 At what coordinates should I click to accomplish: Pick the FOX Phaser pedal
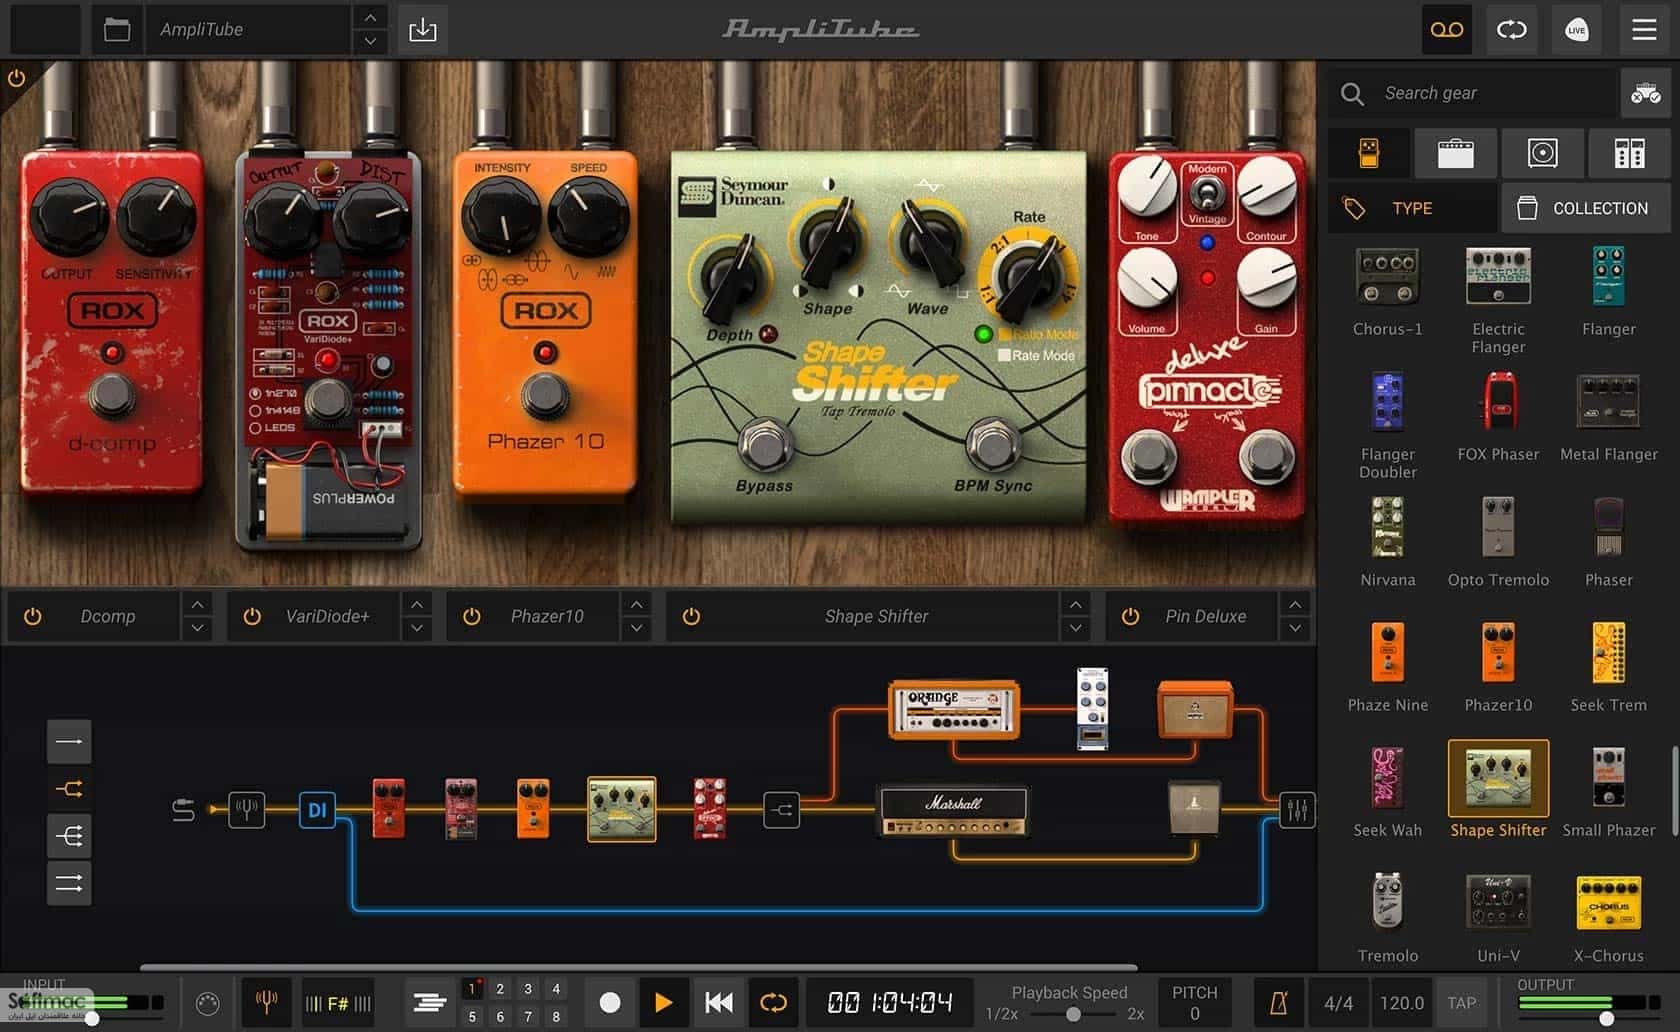(x=1498, y=402)
